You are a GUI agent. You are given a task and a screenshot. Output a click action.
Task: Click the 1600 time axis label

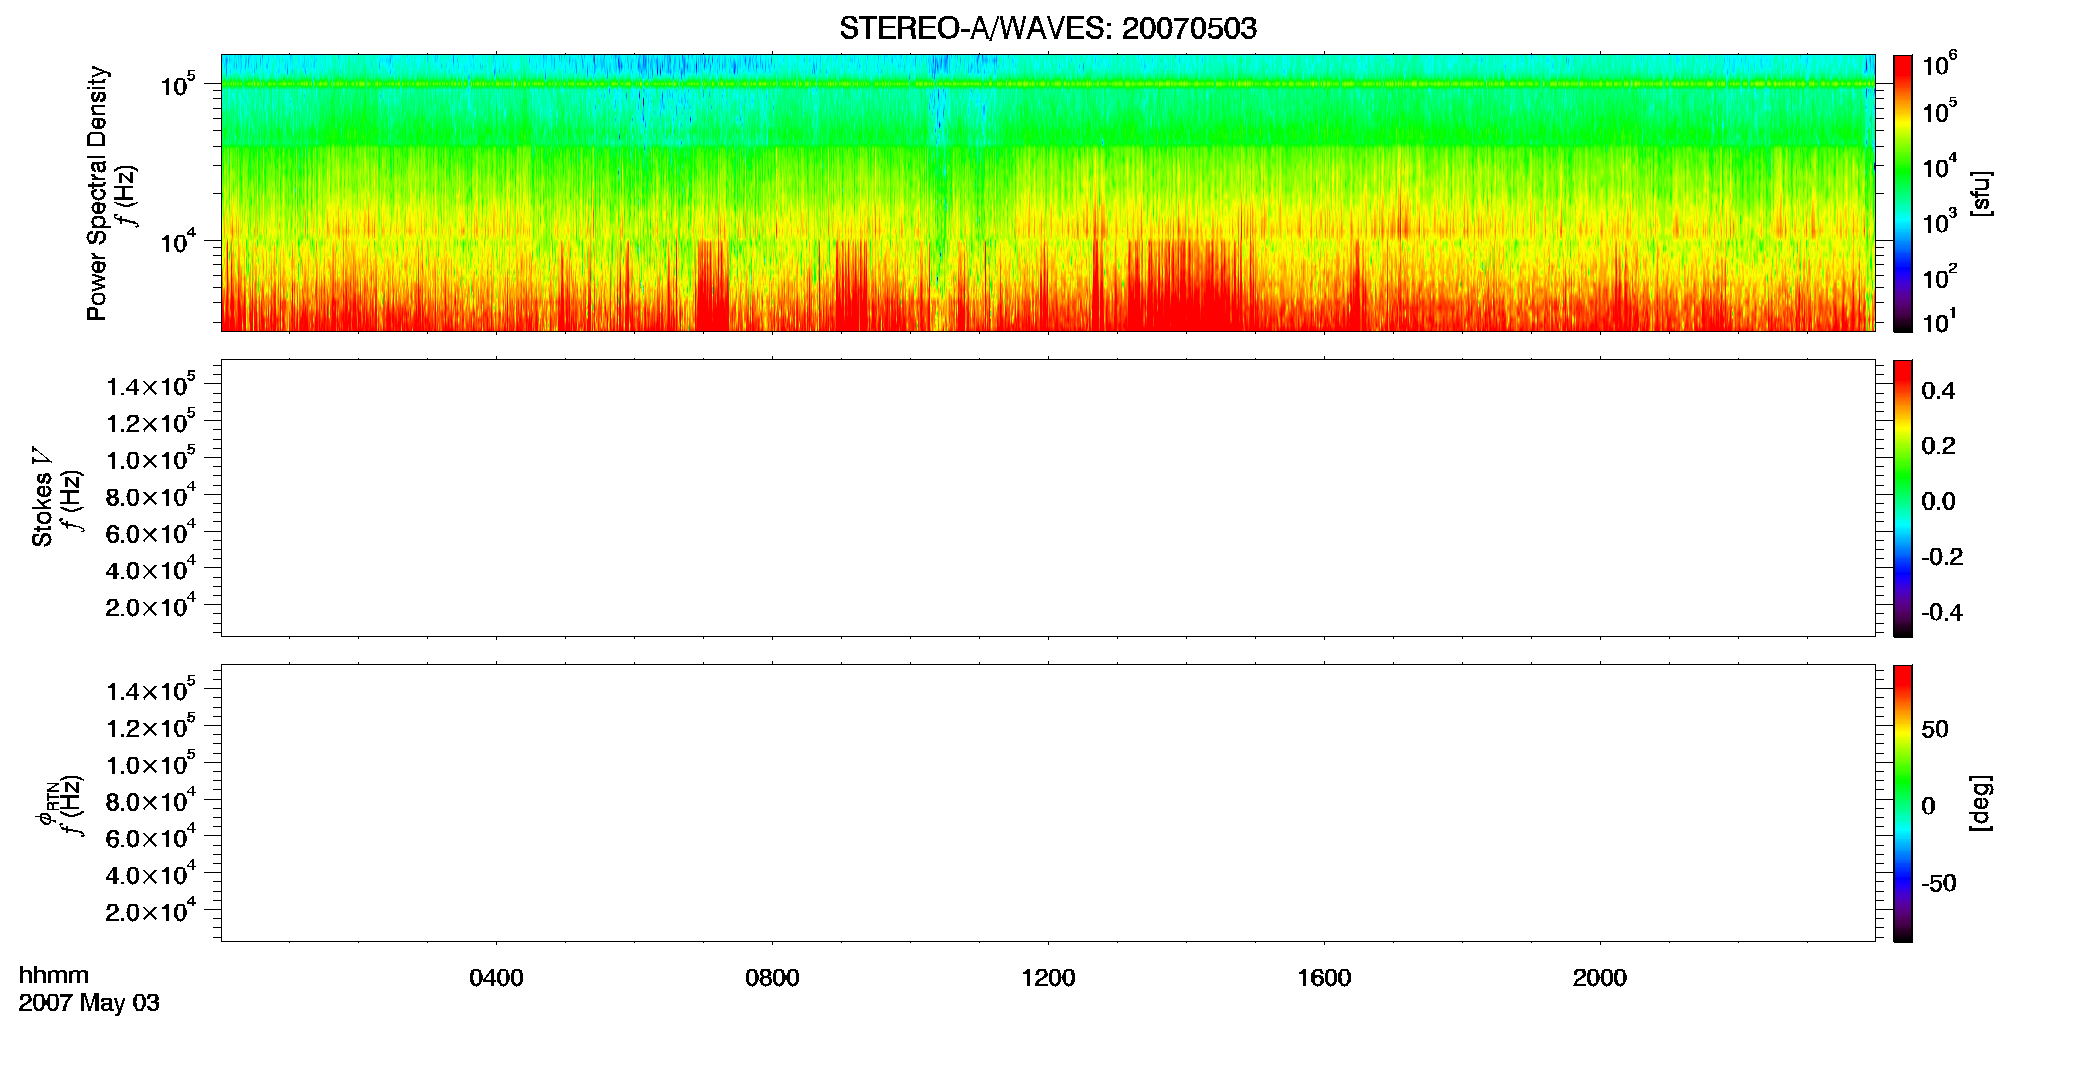tap(1324, 978)
